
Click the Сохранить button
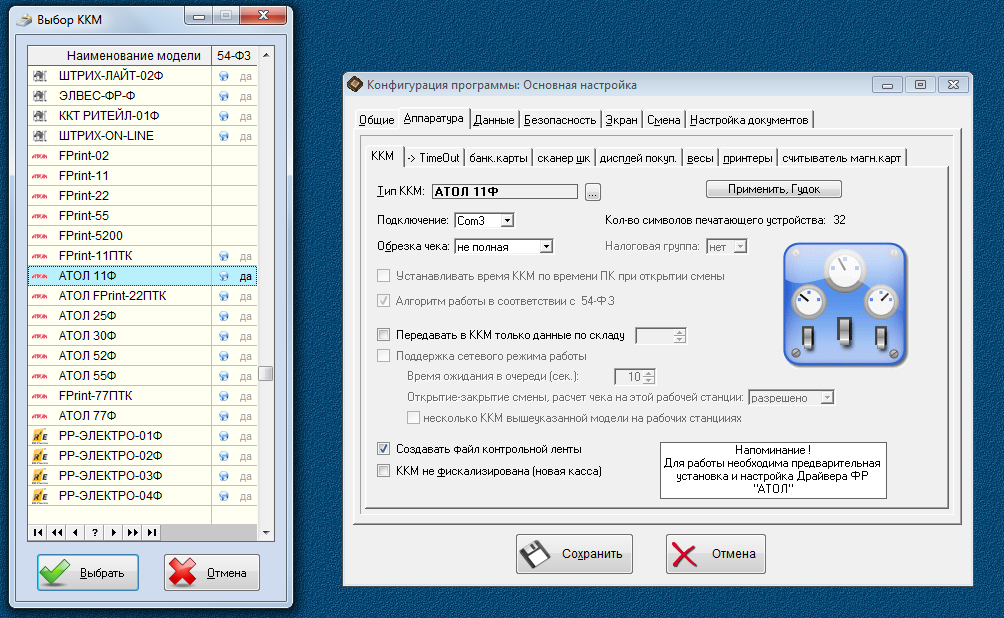[x=574, y=554]
